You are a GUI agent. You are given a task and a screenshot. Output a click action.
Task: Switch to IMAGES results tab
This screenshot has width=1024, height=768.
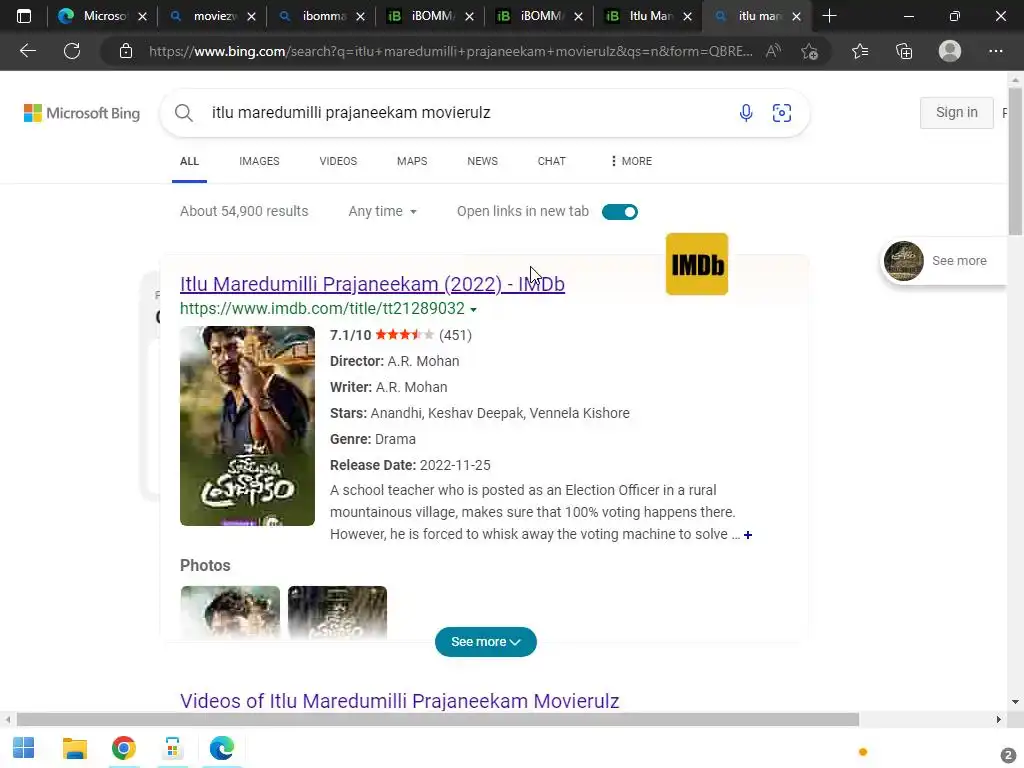point(259,161)
